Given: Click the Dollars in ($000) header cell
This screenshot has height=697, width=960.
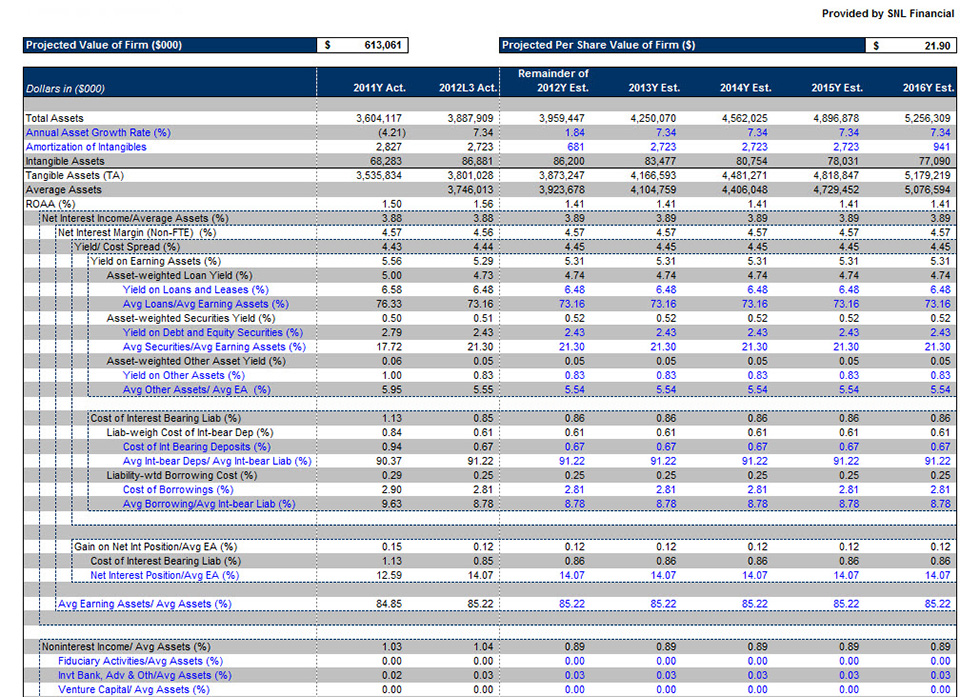Looking at the screenshot, I should click(65, 88).
